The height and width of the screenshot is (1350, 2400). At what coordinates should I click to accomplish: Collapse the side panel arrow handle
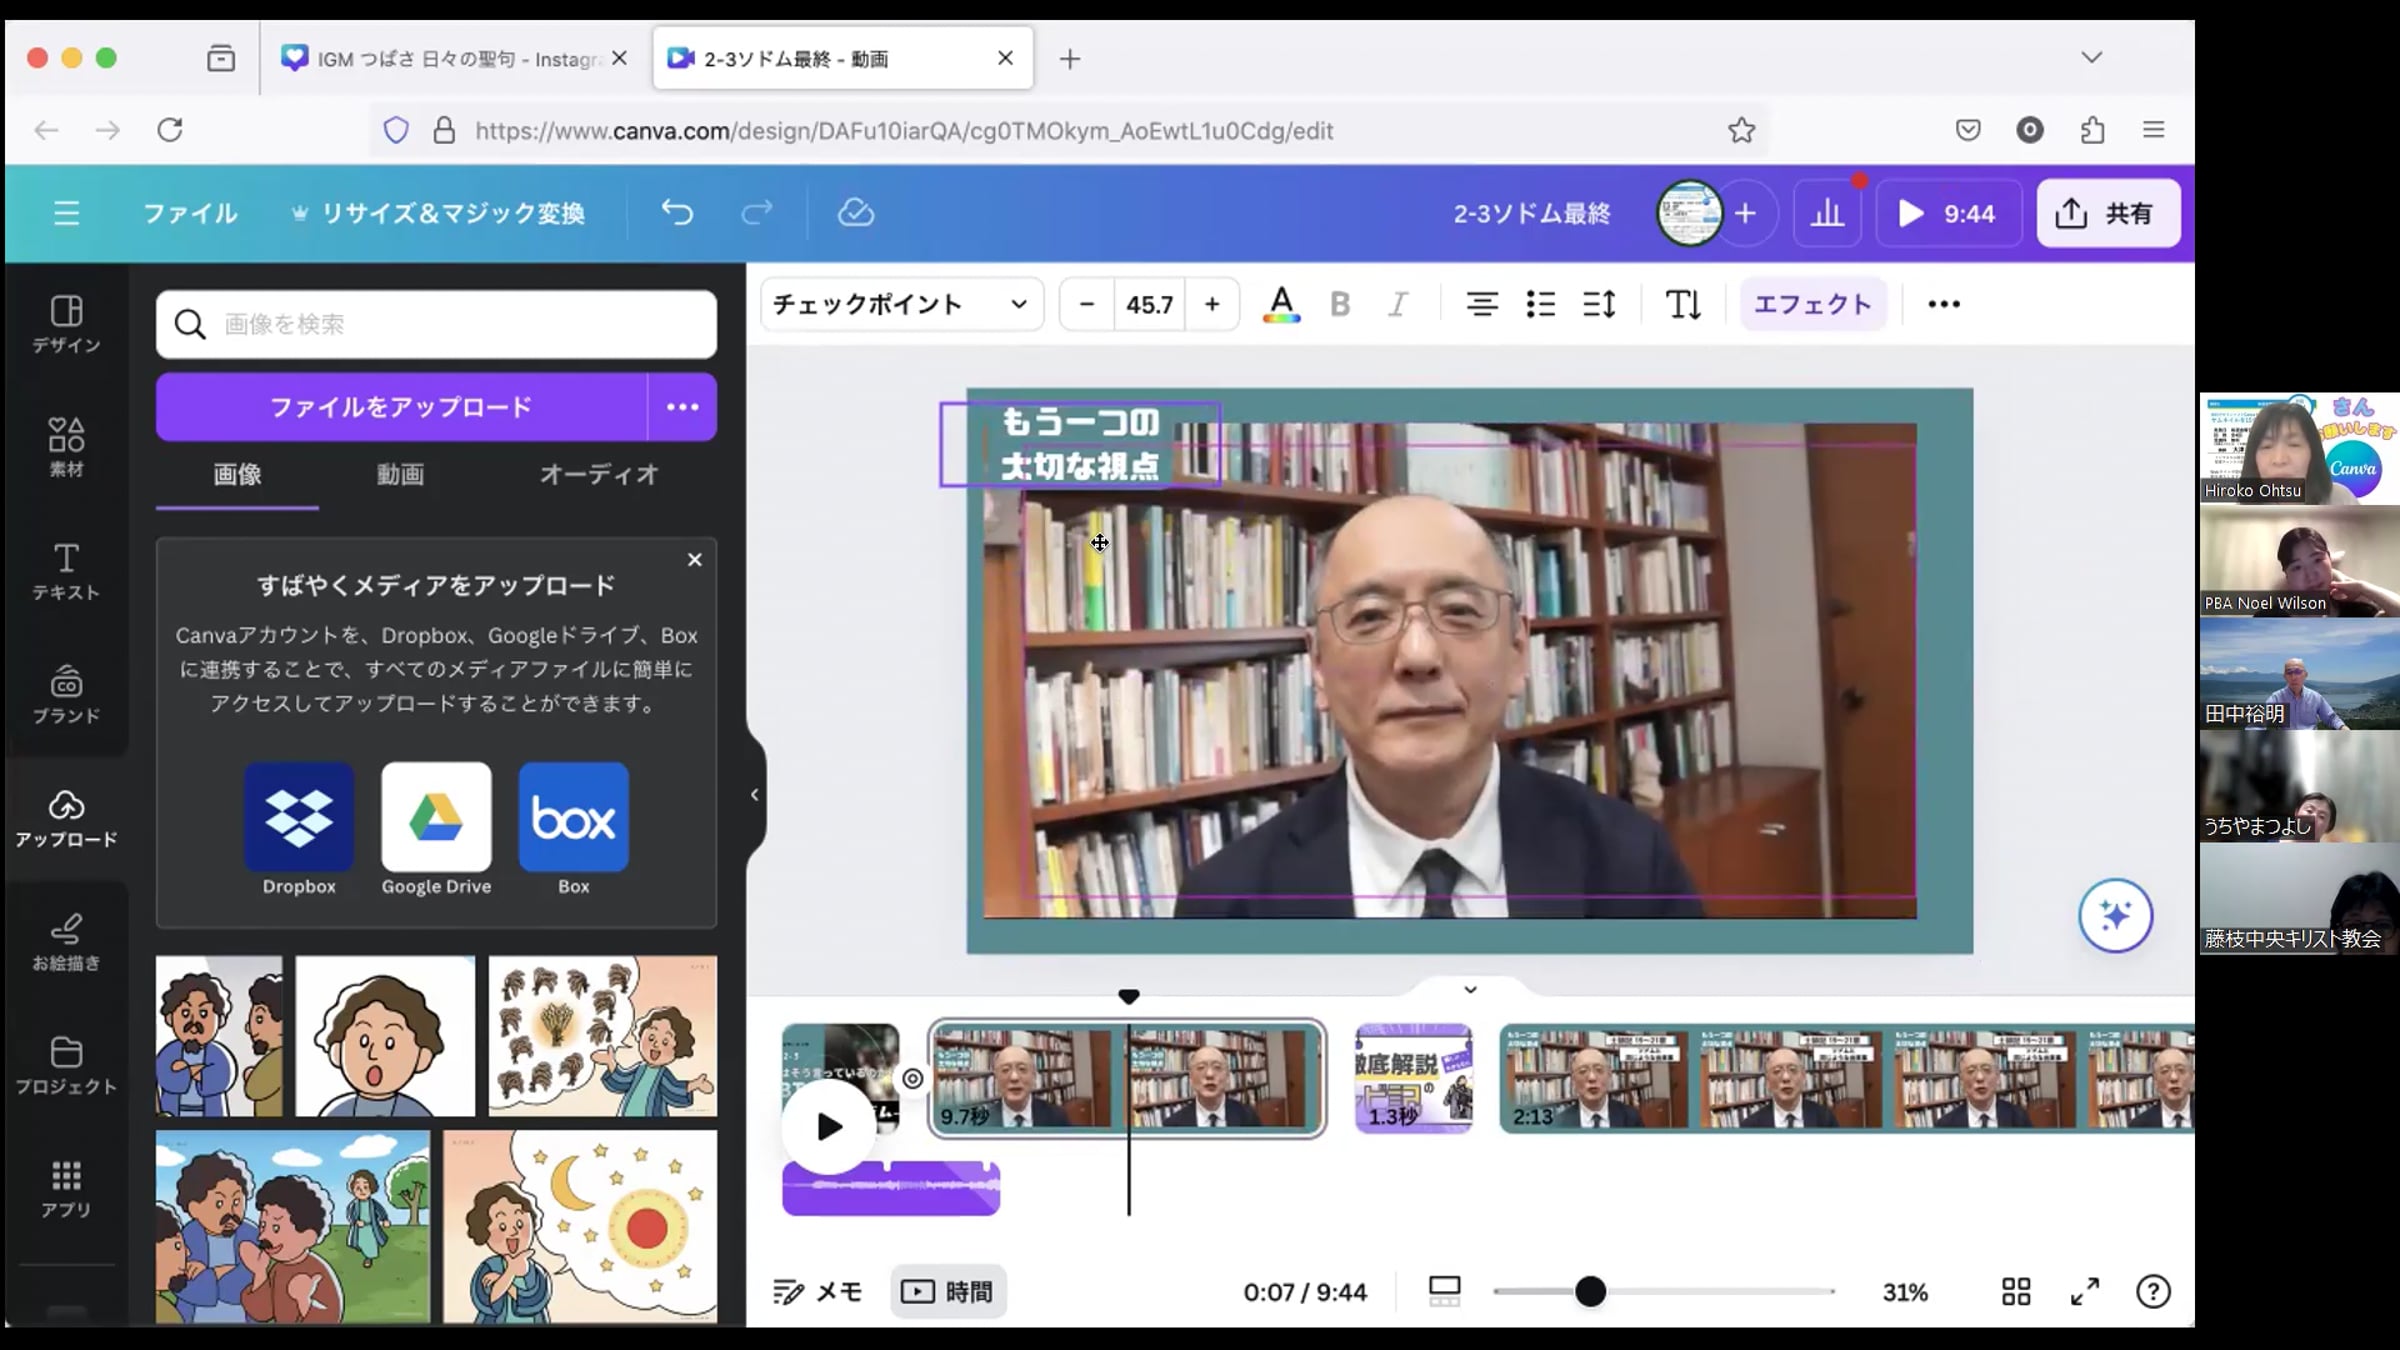coord(755,795)
